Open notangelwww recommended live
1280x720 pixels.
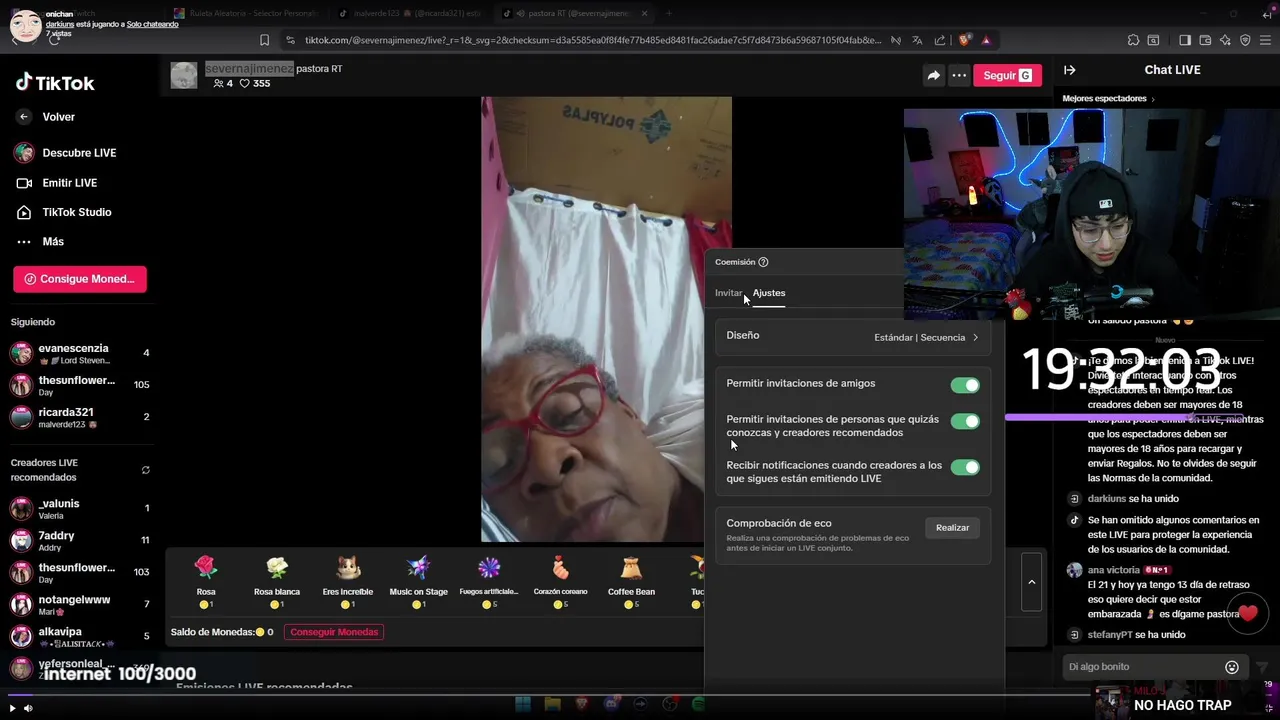tap(80, 605)
